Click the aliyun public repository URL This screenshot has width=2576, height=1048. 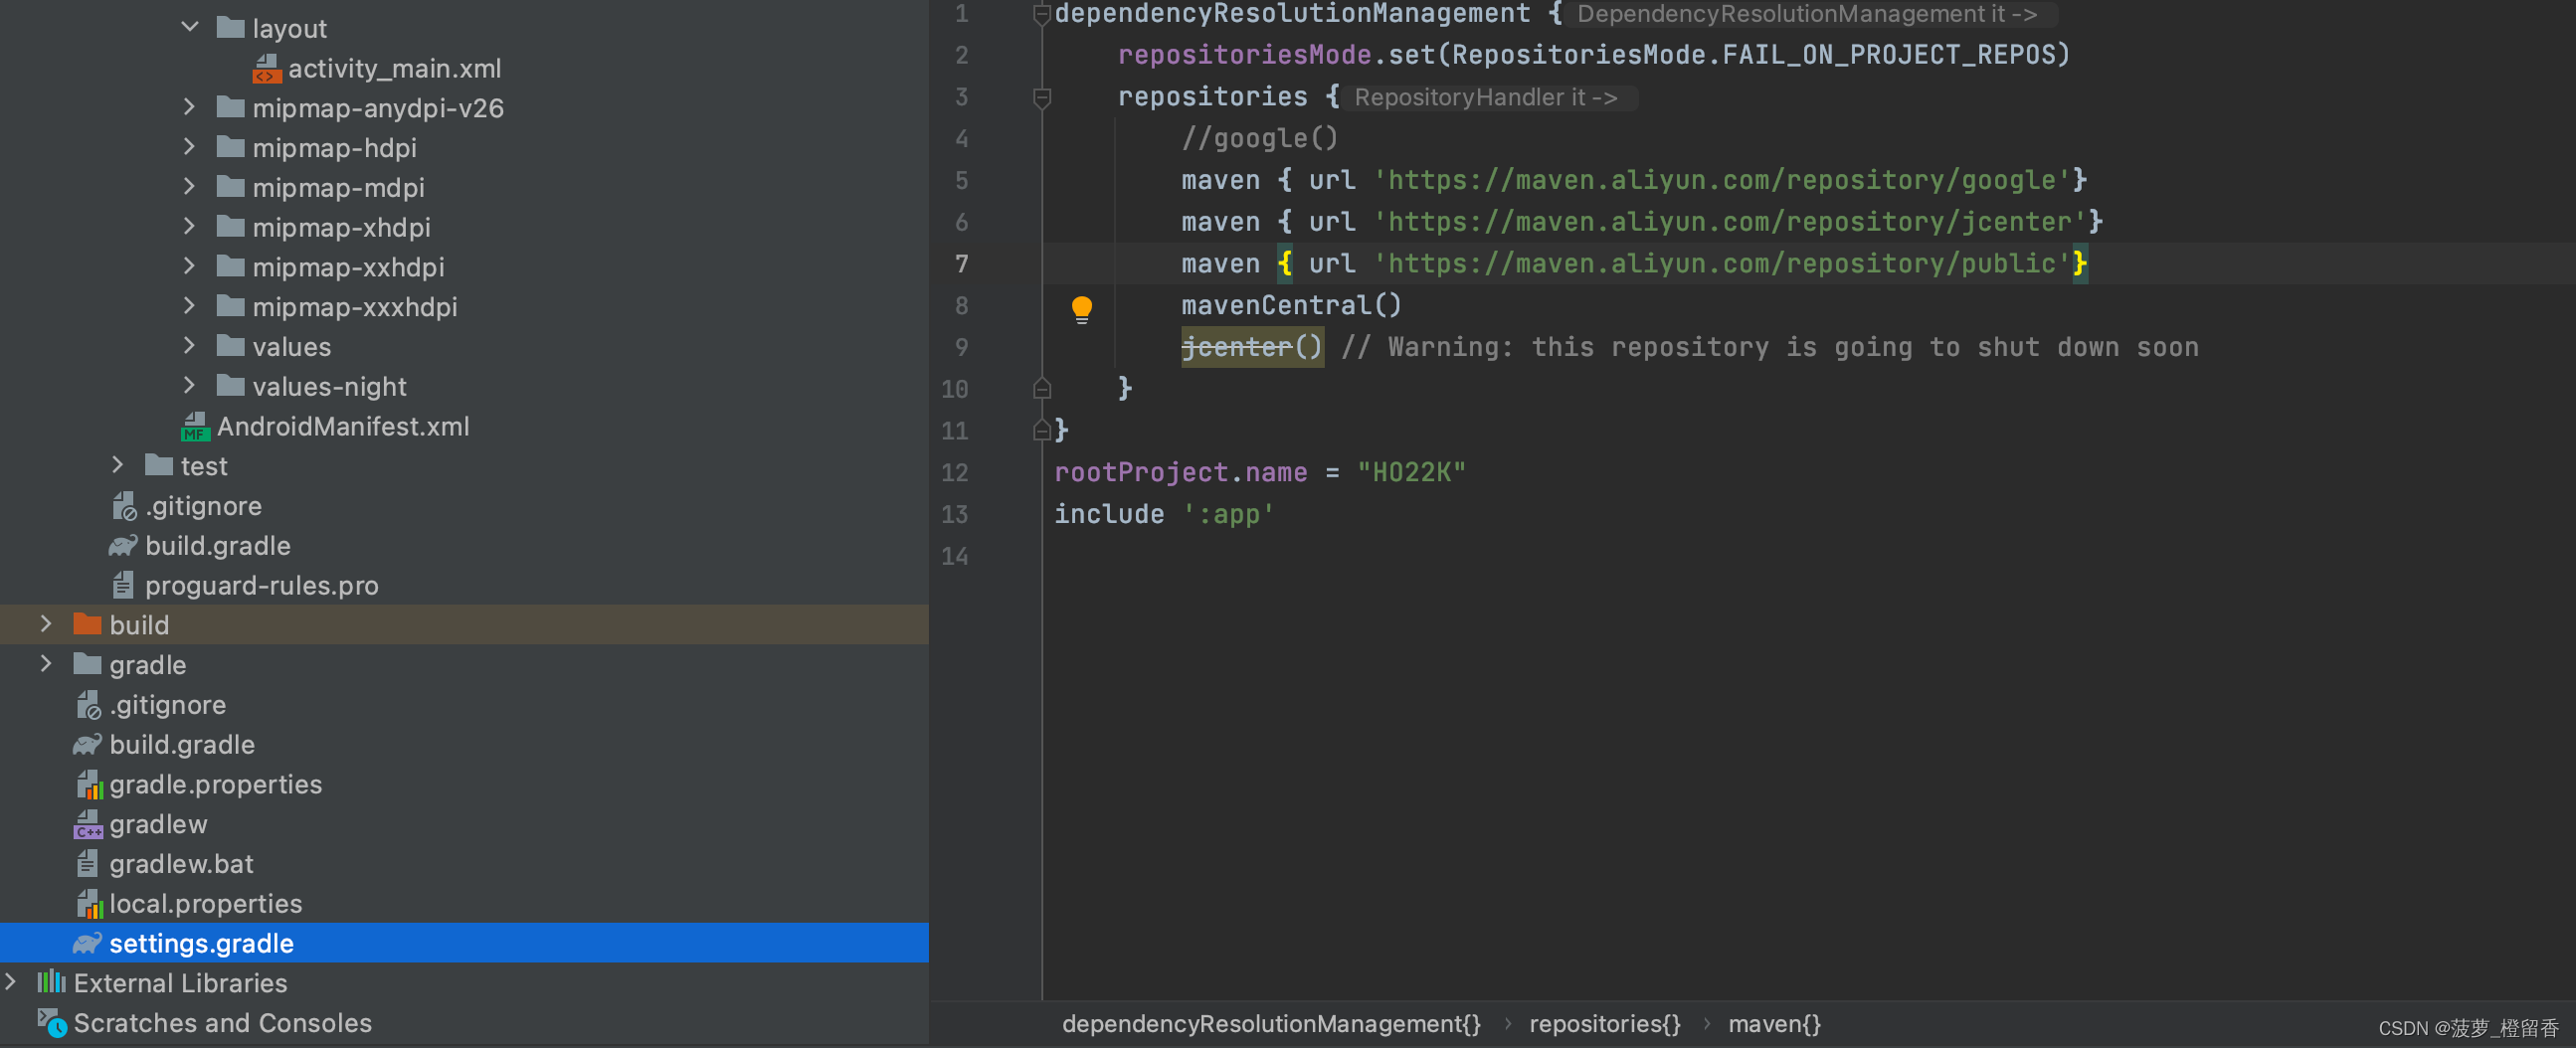point(1722,264)
